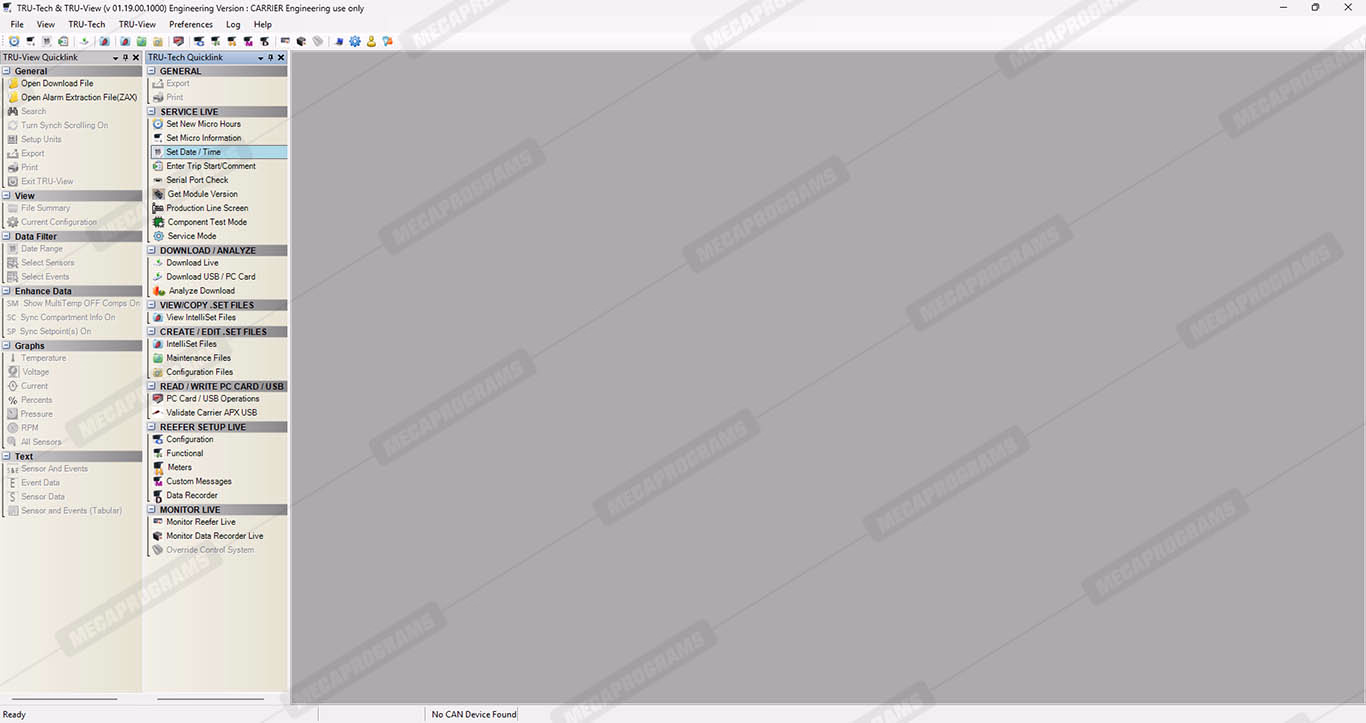The image size is (1366, 723).
Task: Click the Download USB / PC Card icon
Action: coord(158,277)
